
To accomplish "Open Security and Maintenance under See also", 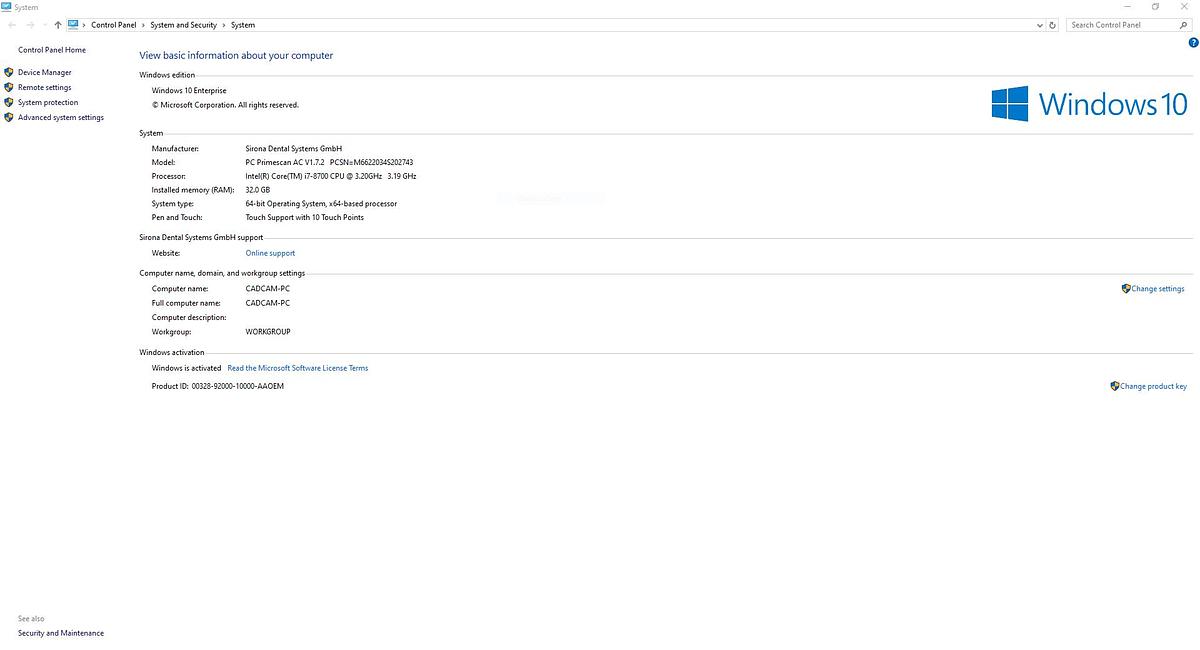I will point(60,633).
